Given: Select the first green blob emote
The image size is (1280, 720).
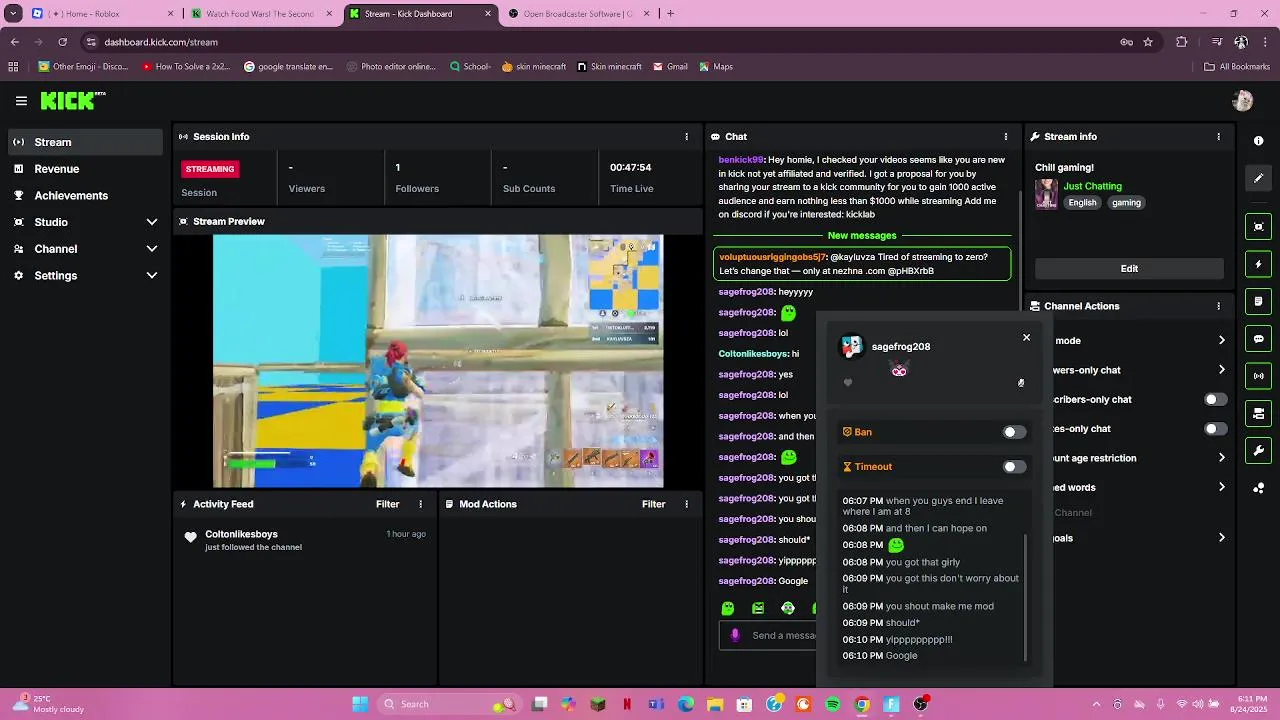Looking at the screenshot, I should [728, 608].
